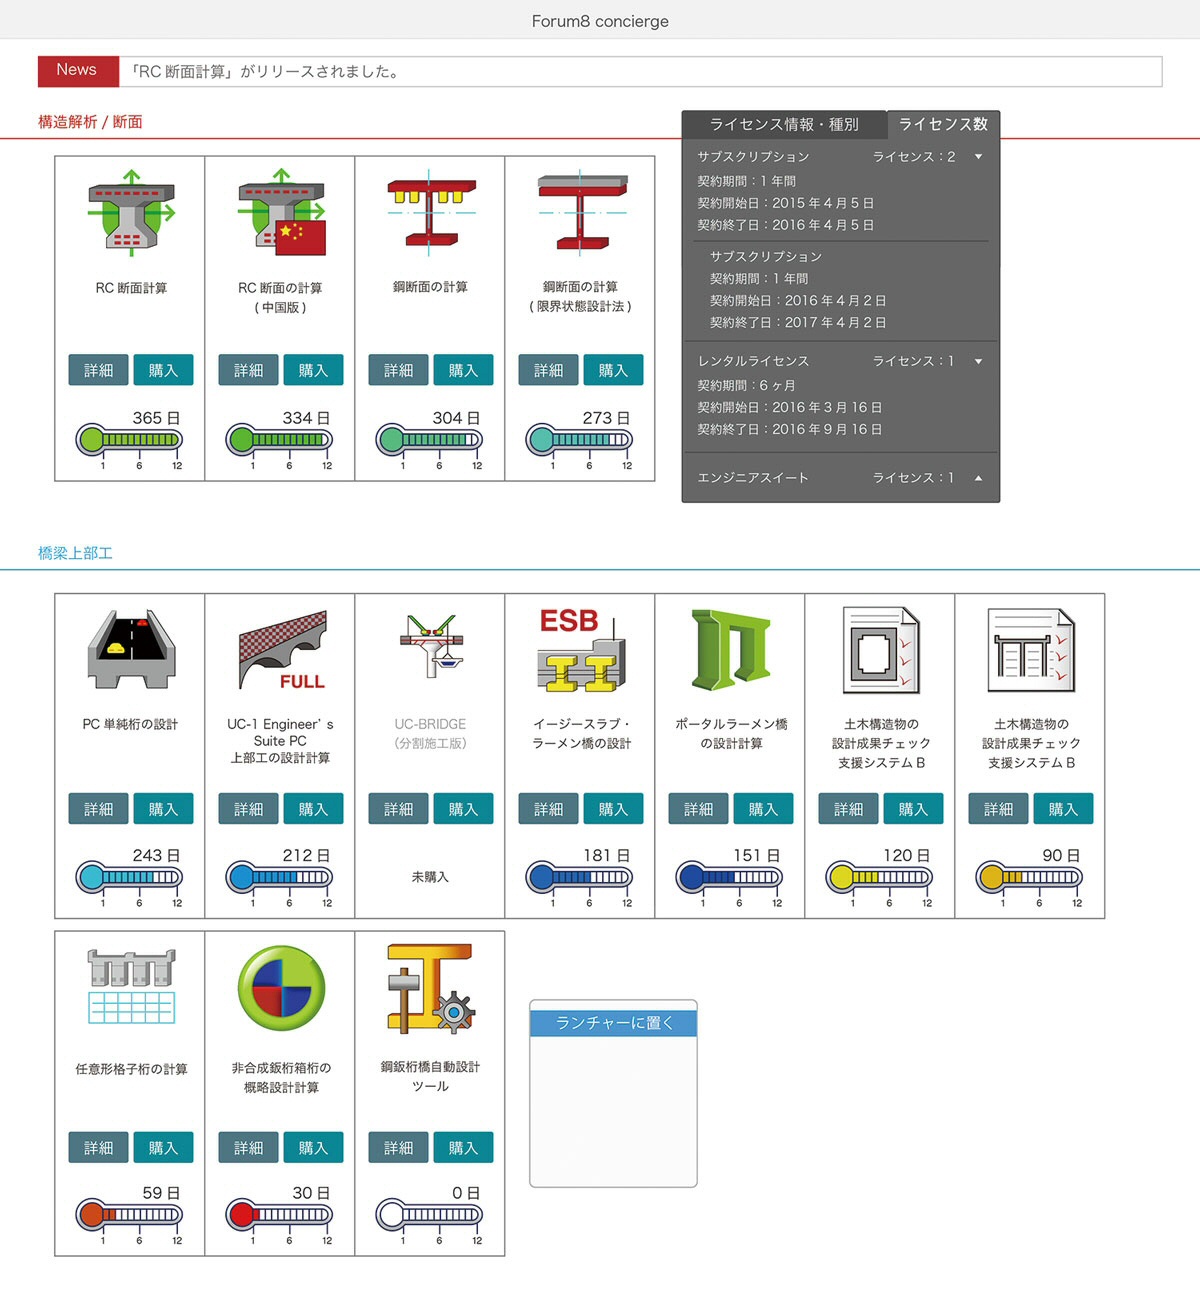Switch to the ライセンス数 tab
The width and height of the screenshot is (1200, 1300).
(x=943, y=124)
